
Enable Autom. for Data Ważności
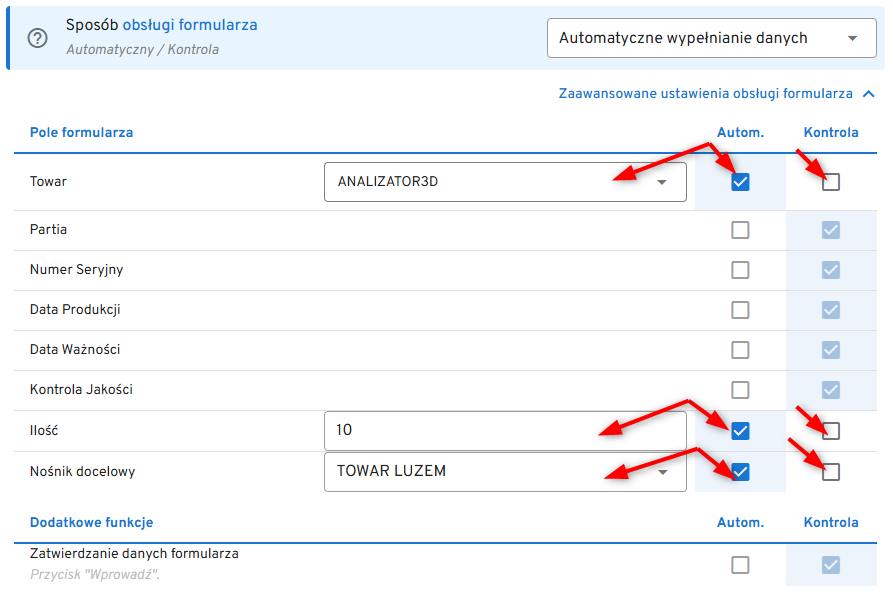pyautogui.click(x=740, y=350)
